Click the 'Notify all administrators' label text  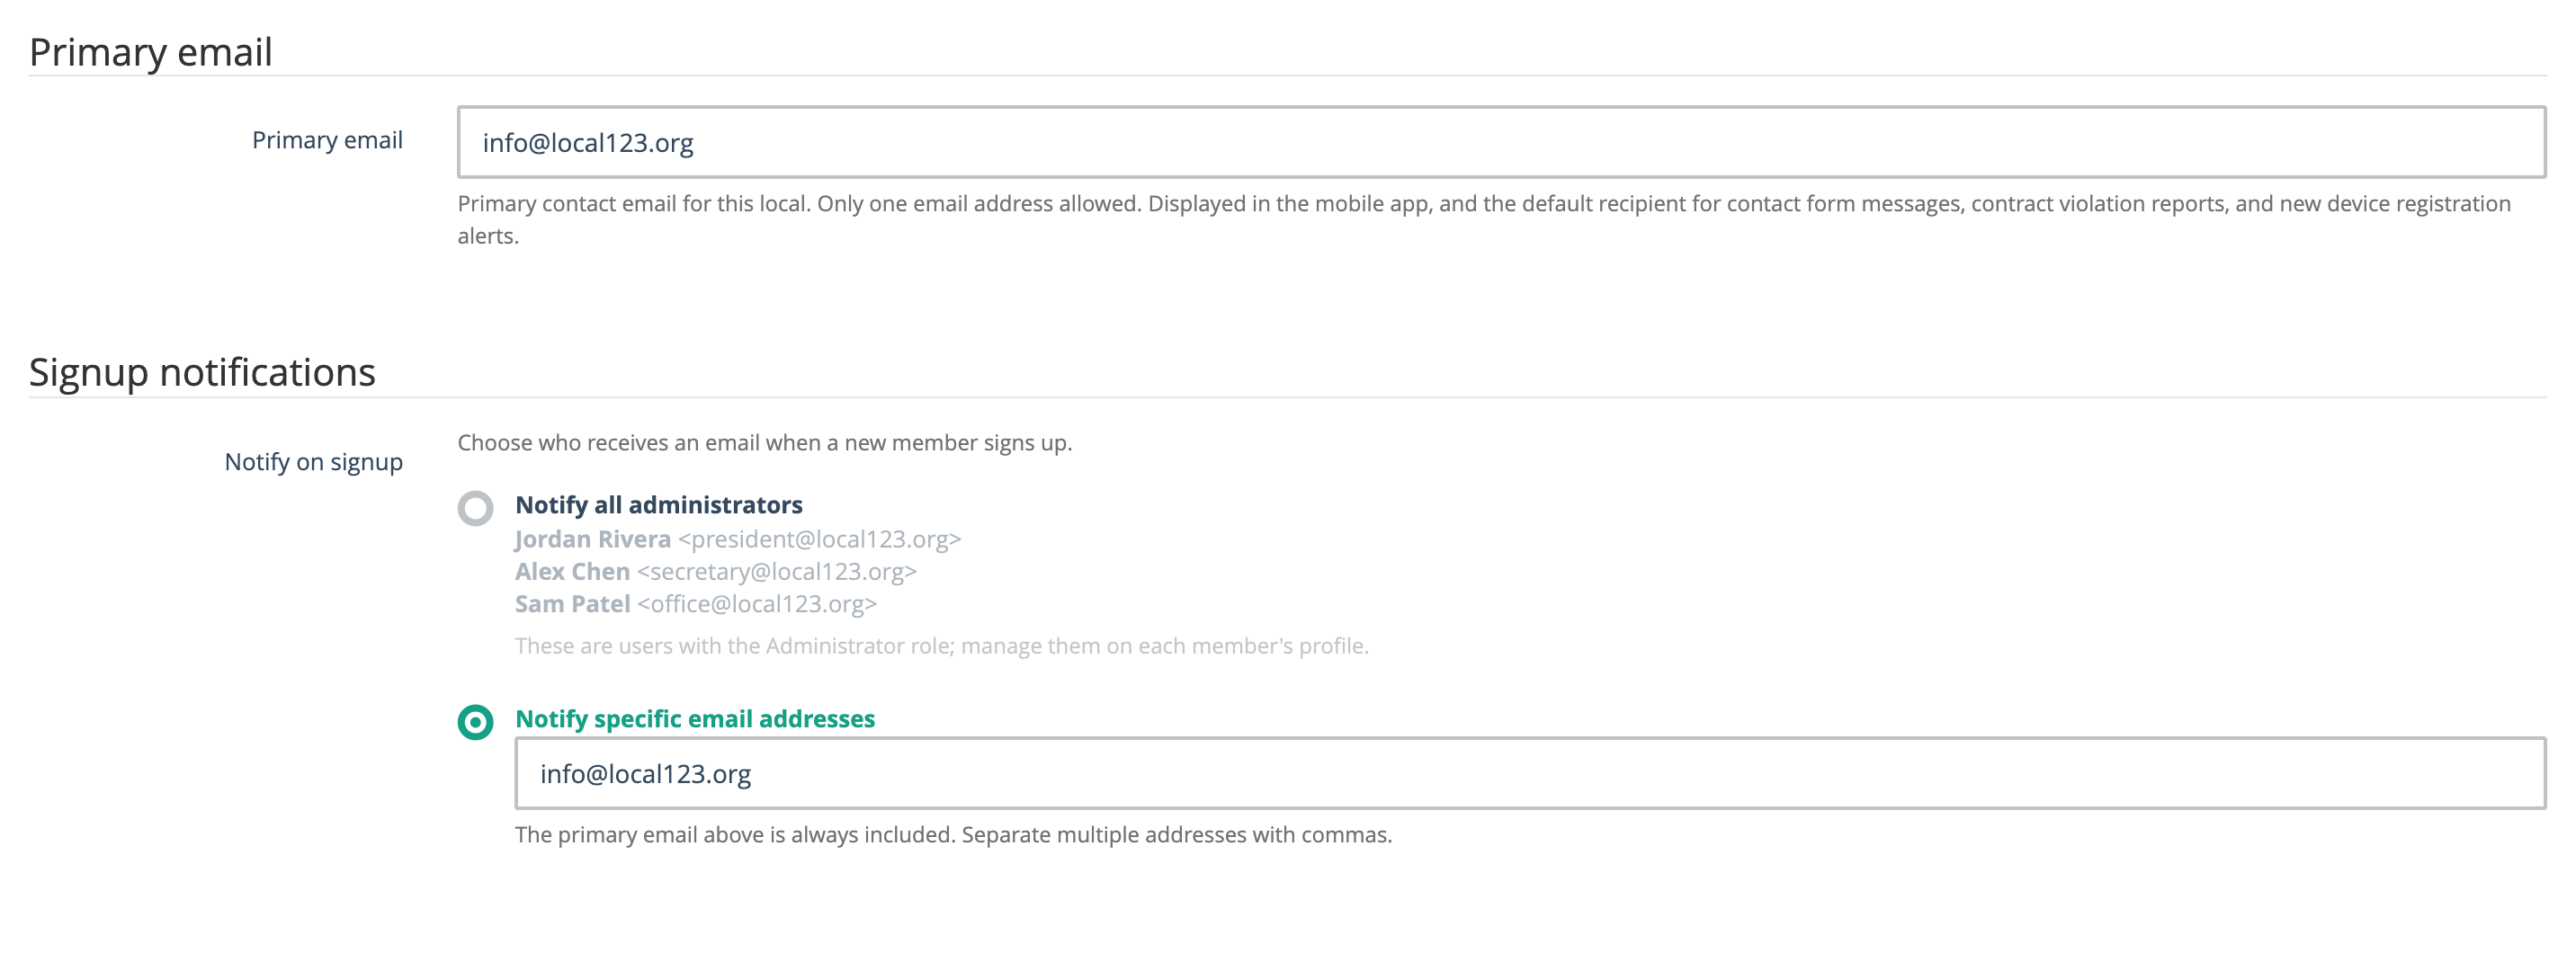click(658, 505)
